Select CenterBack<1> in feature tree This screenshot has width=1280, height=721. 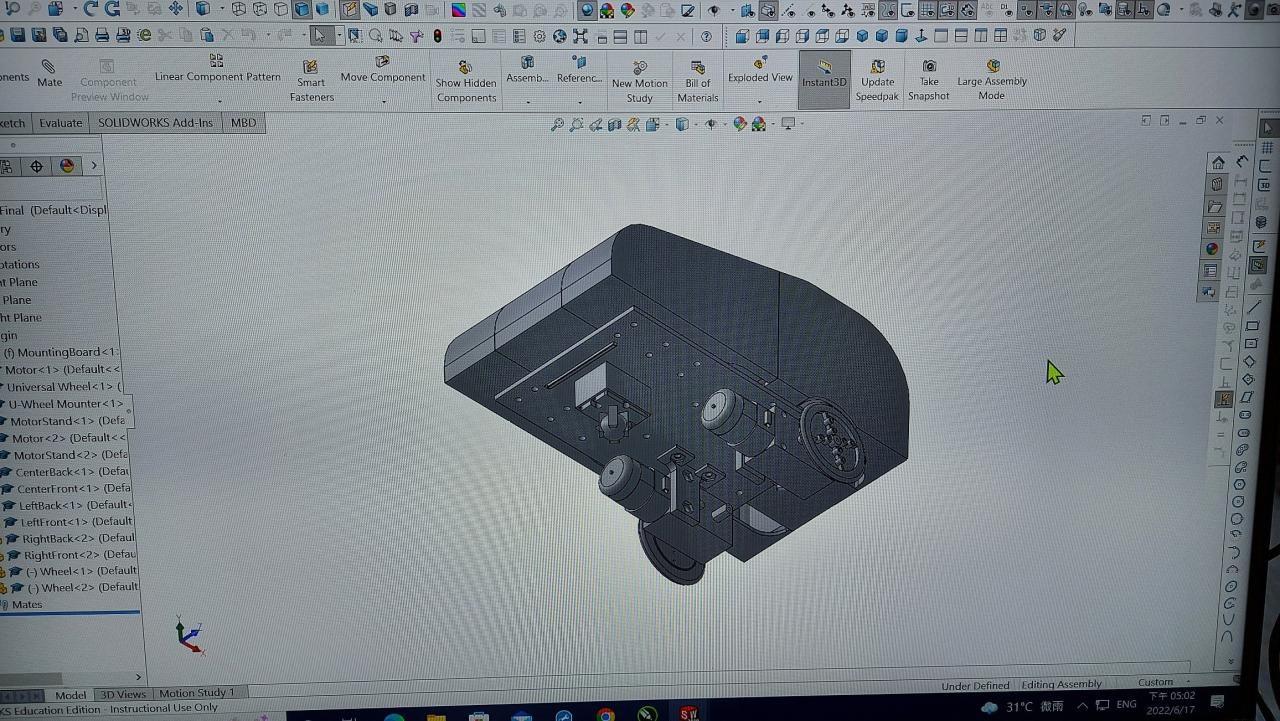(x=72, y=472)
